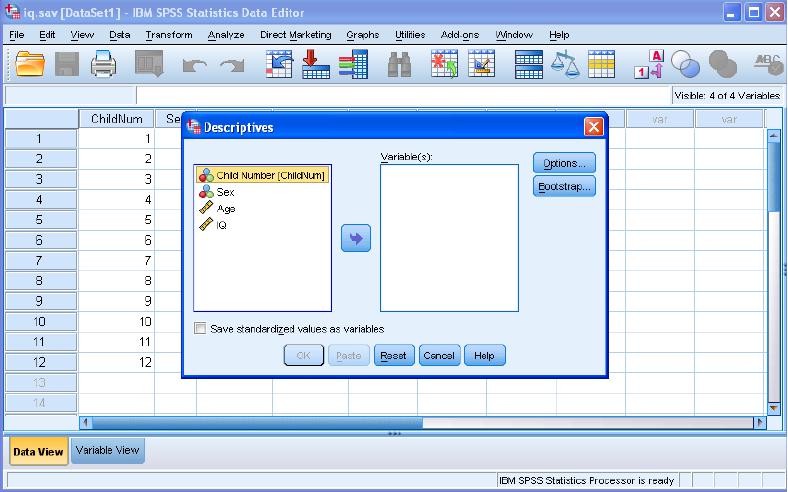Open the Recall recently used dialogs icon

tap(149, 63)
